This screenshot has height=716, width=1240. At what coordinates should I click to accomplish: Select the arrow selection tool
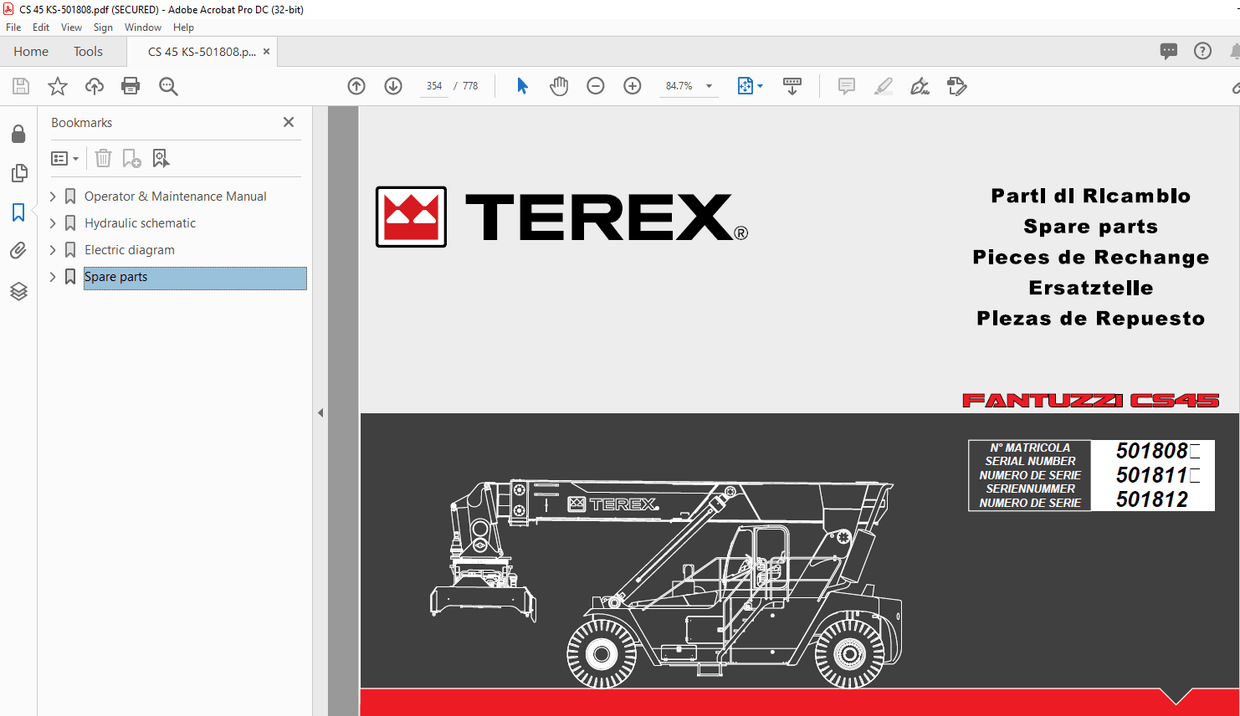521,86
